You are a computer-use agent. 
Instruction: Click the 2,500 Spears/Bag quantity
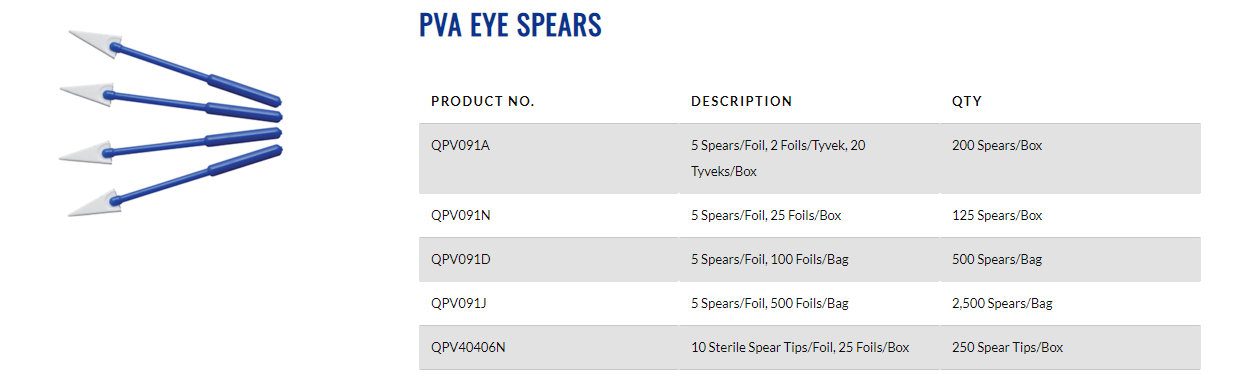tap(1002, 303)
